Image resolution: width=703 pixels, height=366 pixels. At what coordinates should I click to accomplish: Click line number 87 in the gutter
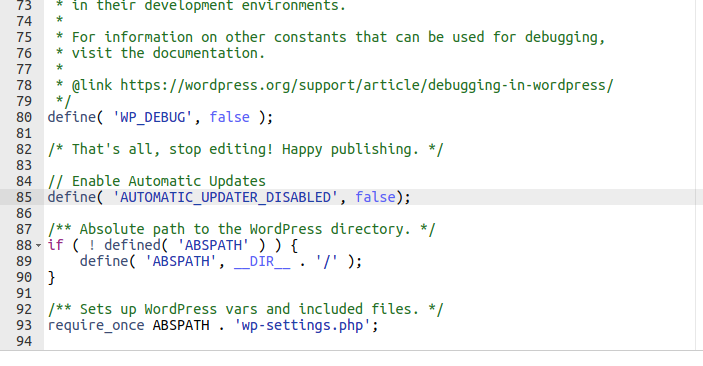tap(24, 230)
